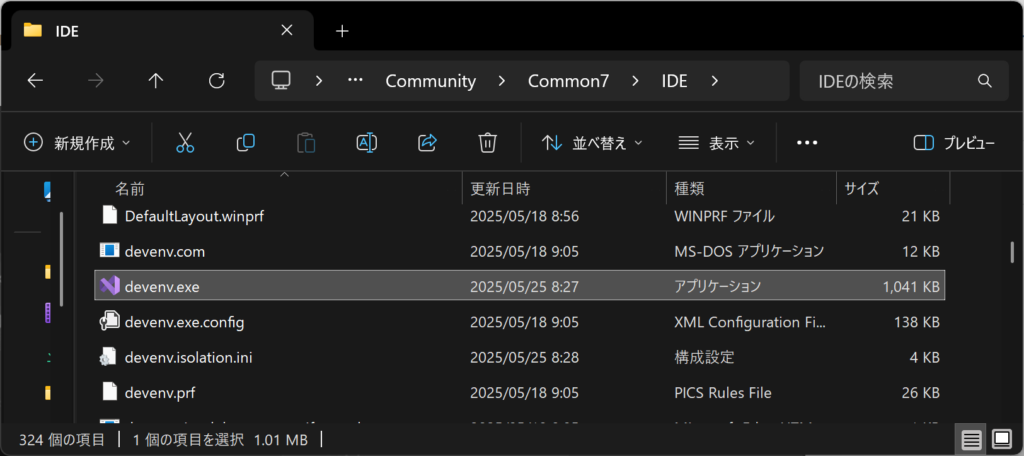This screenshot has width=1024, height=456.
Task: Switch to details view icon in status bar
Action: pos(971,440)
